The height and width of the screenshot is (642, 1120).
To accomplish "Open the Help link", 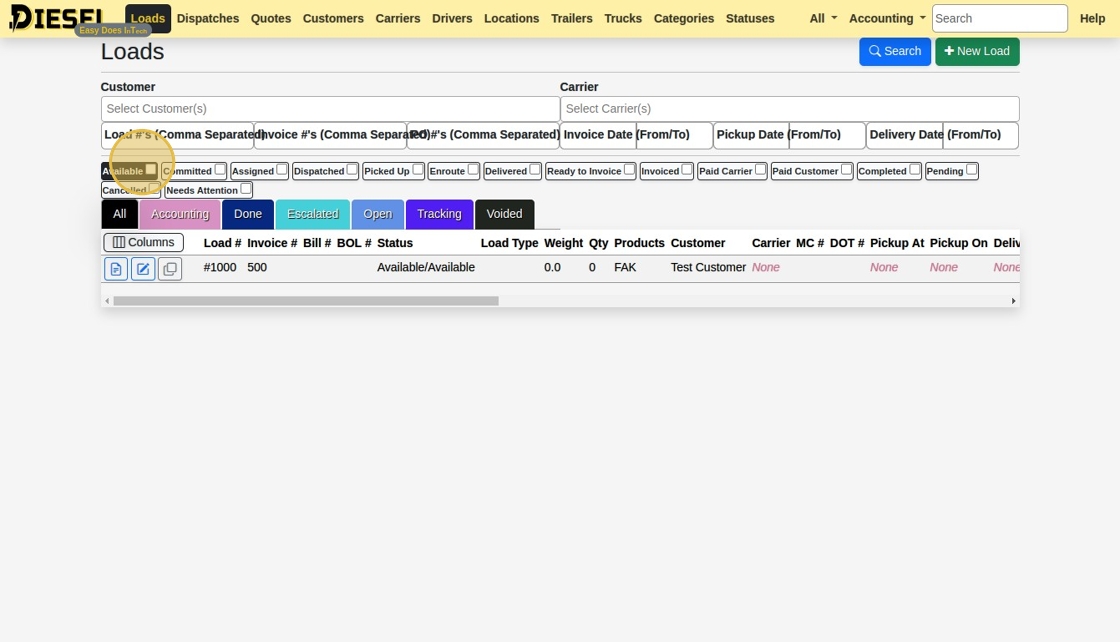I will 1092,19.
